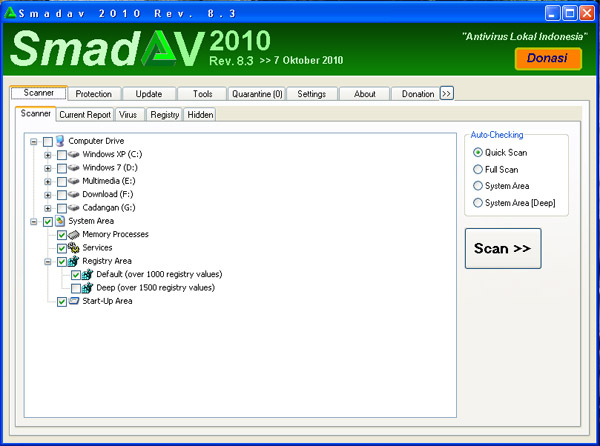Expand the Cadangan (G:) node
Viewport: 600px width, 446px height.
(47, 208)
